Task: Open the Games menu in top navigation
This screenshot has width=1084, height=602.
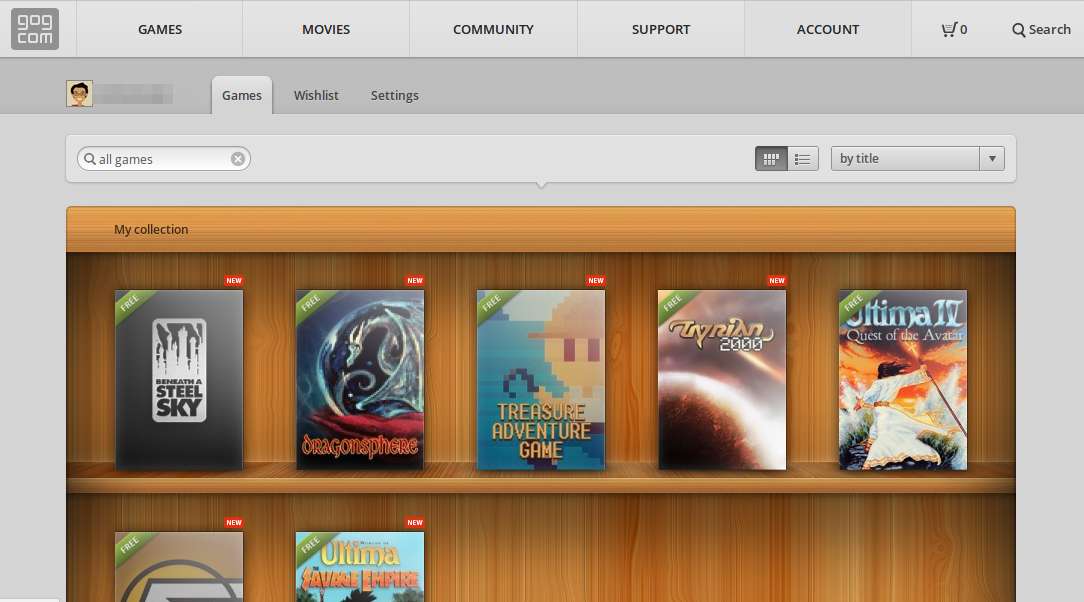Action: [x=160, y=29]
